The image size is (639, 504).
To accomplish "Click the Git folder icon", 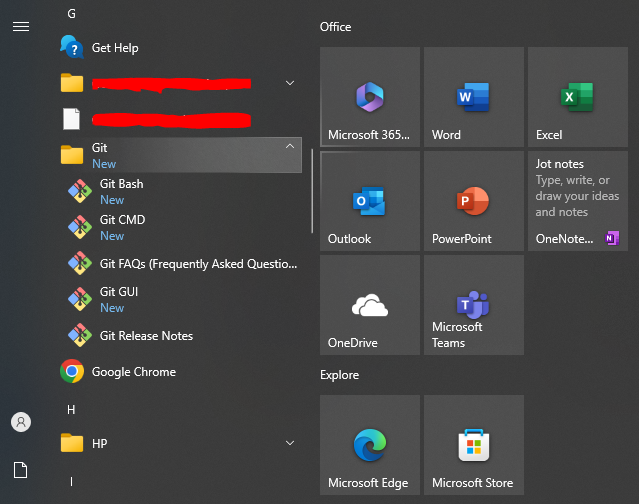I will click(72, 155).
